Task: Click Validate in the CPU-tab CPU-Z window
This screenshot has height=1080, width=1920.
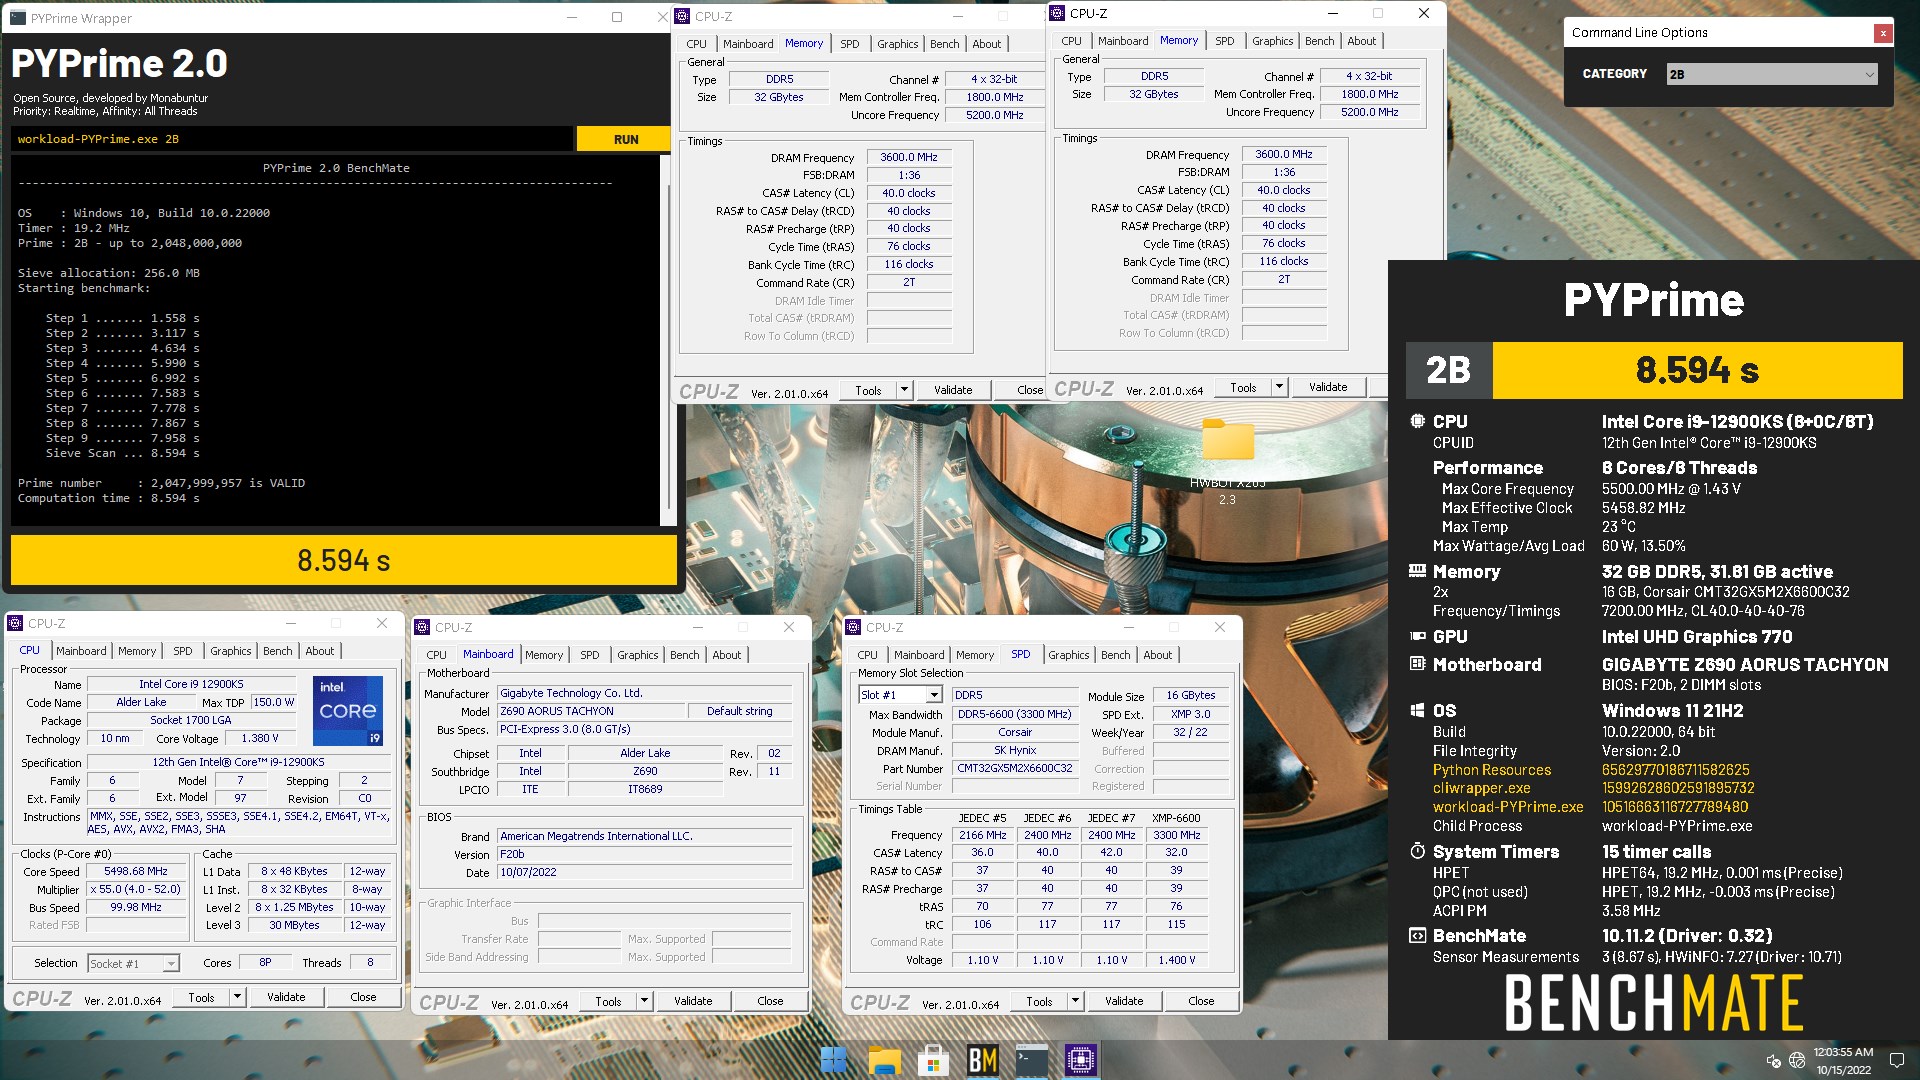Action: coord(286,997)
